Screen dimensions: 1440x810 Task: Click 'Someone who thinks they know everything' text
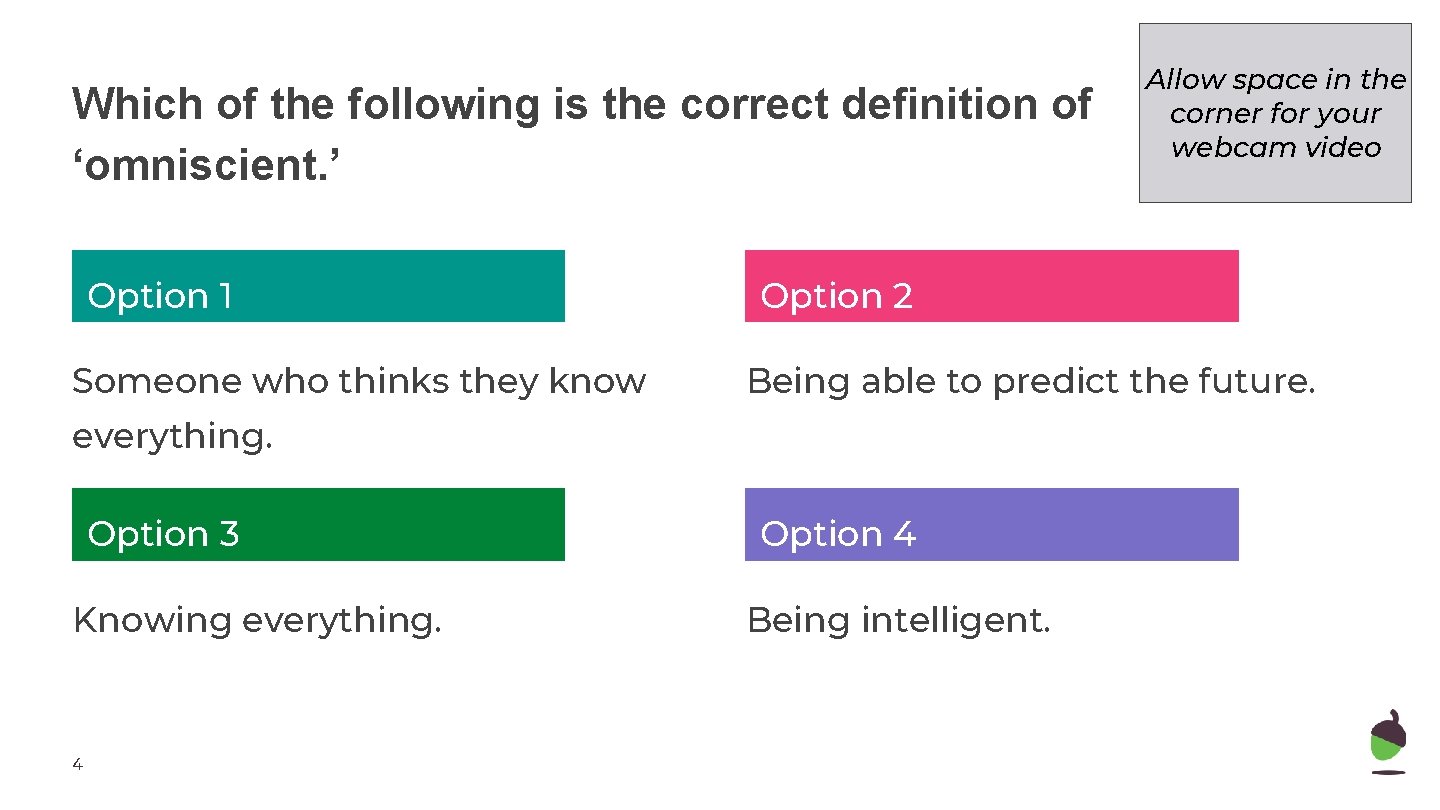[x=358, y=382]
